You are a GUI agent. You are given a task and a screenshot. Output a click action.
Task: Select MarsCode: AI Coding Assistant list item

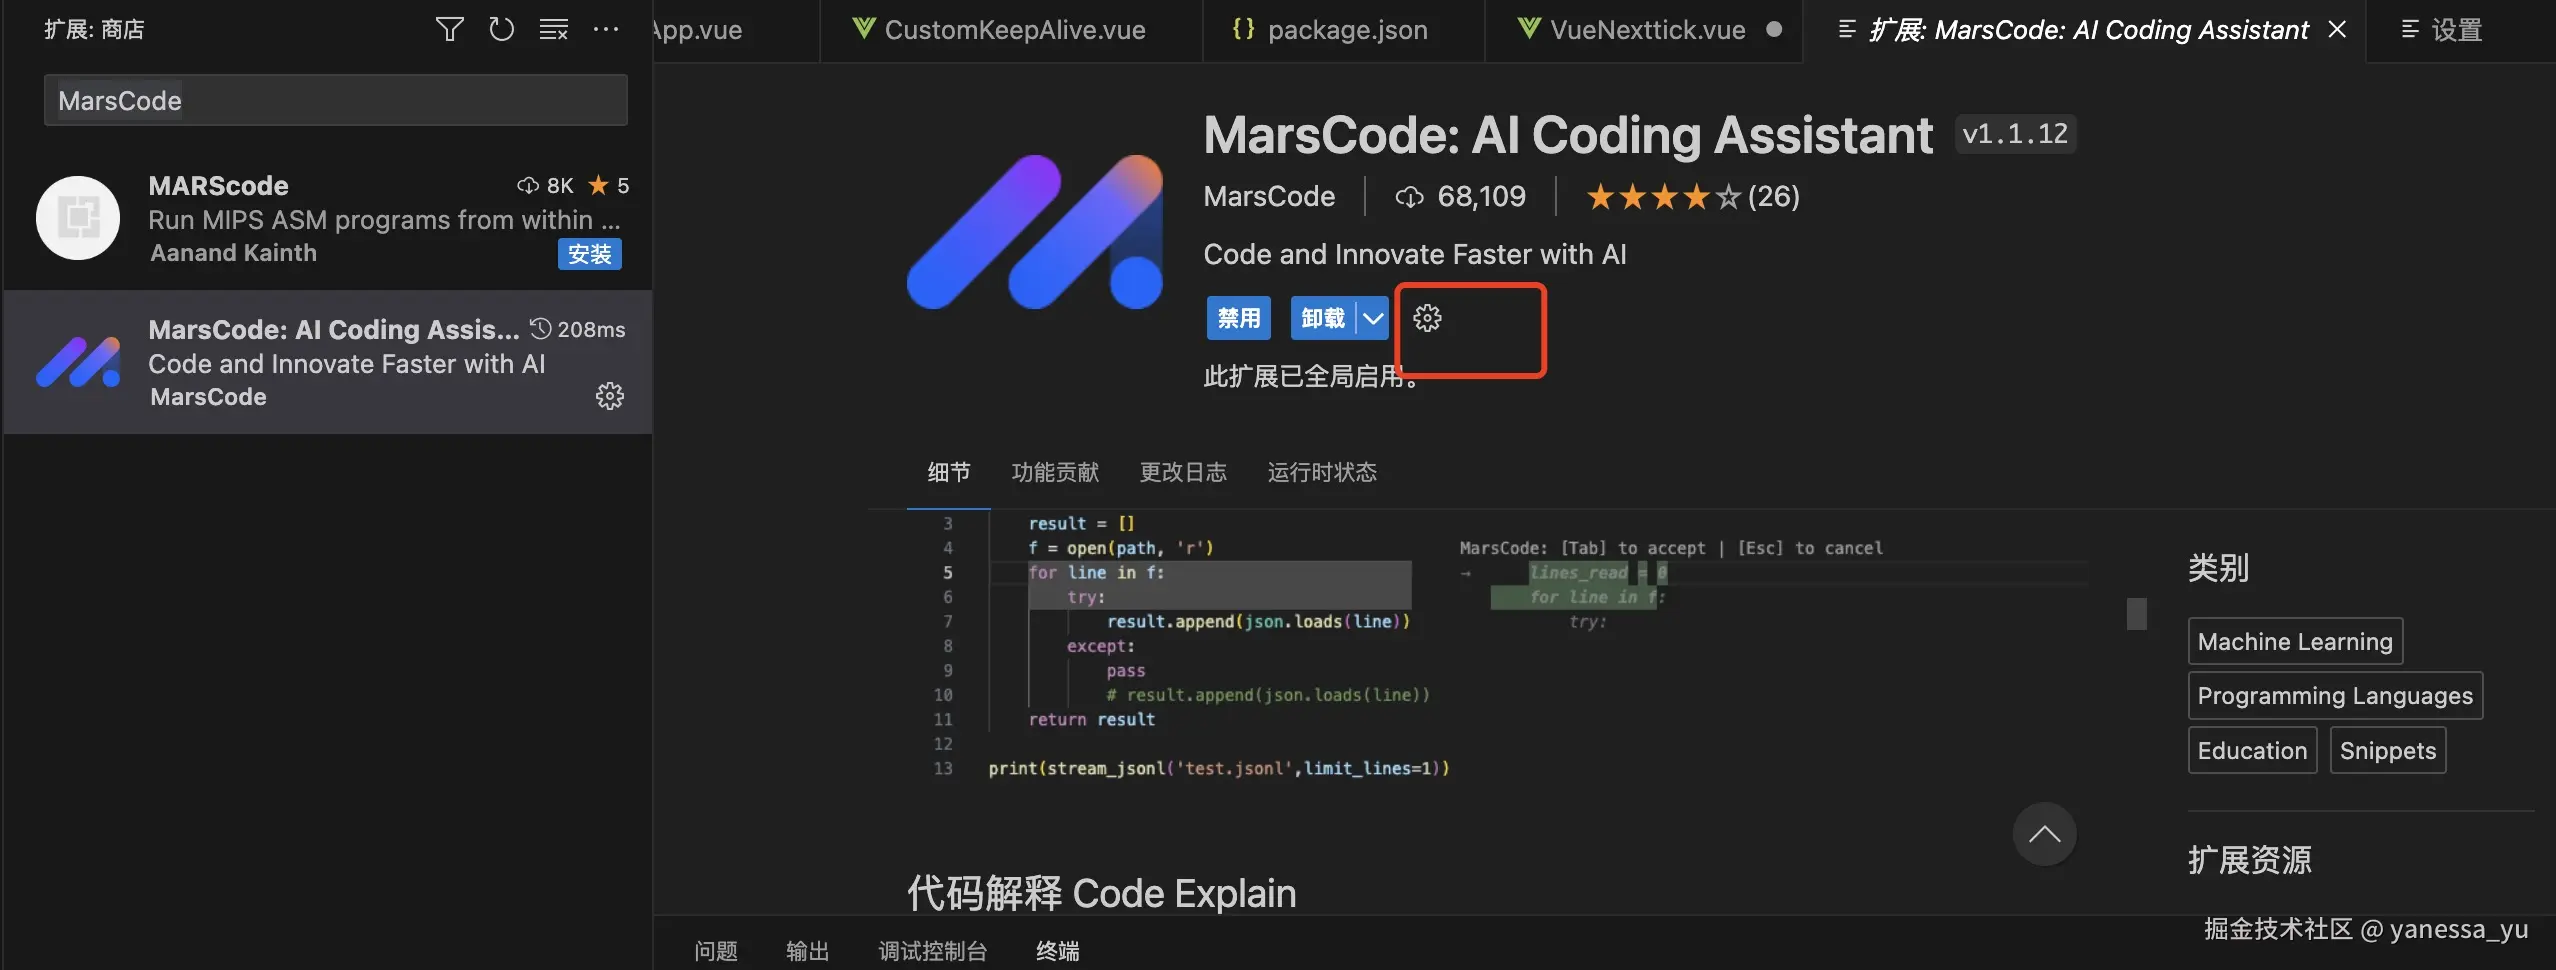coord(328,362)
